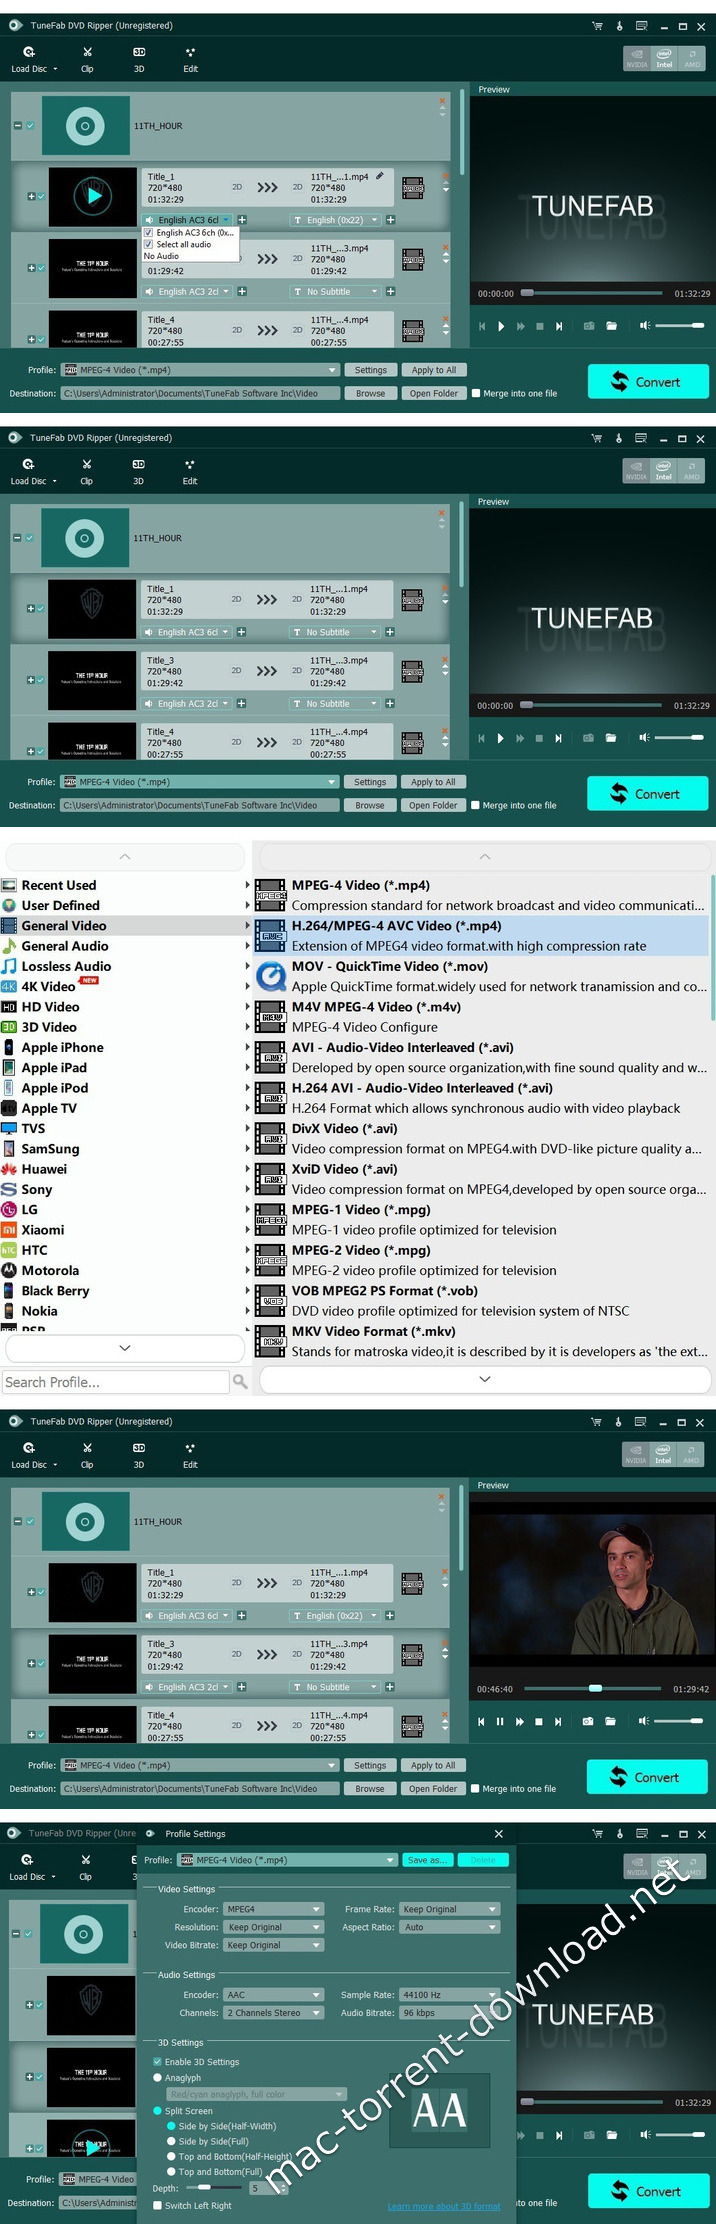Expand the Resolution Keep Original dropdown
The image size is (716, 2224).
click(273, 1927)
